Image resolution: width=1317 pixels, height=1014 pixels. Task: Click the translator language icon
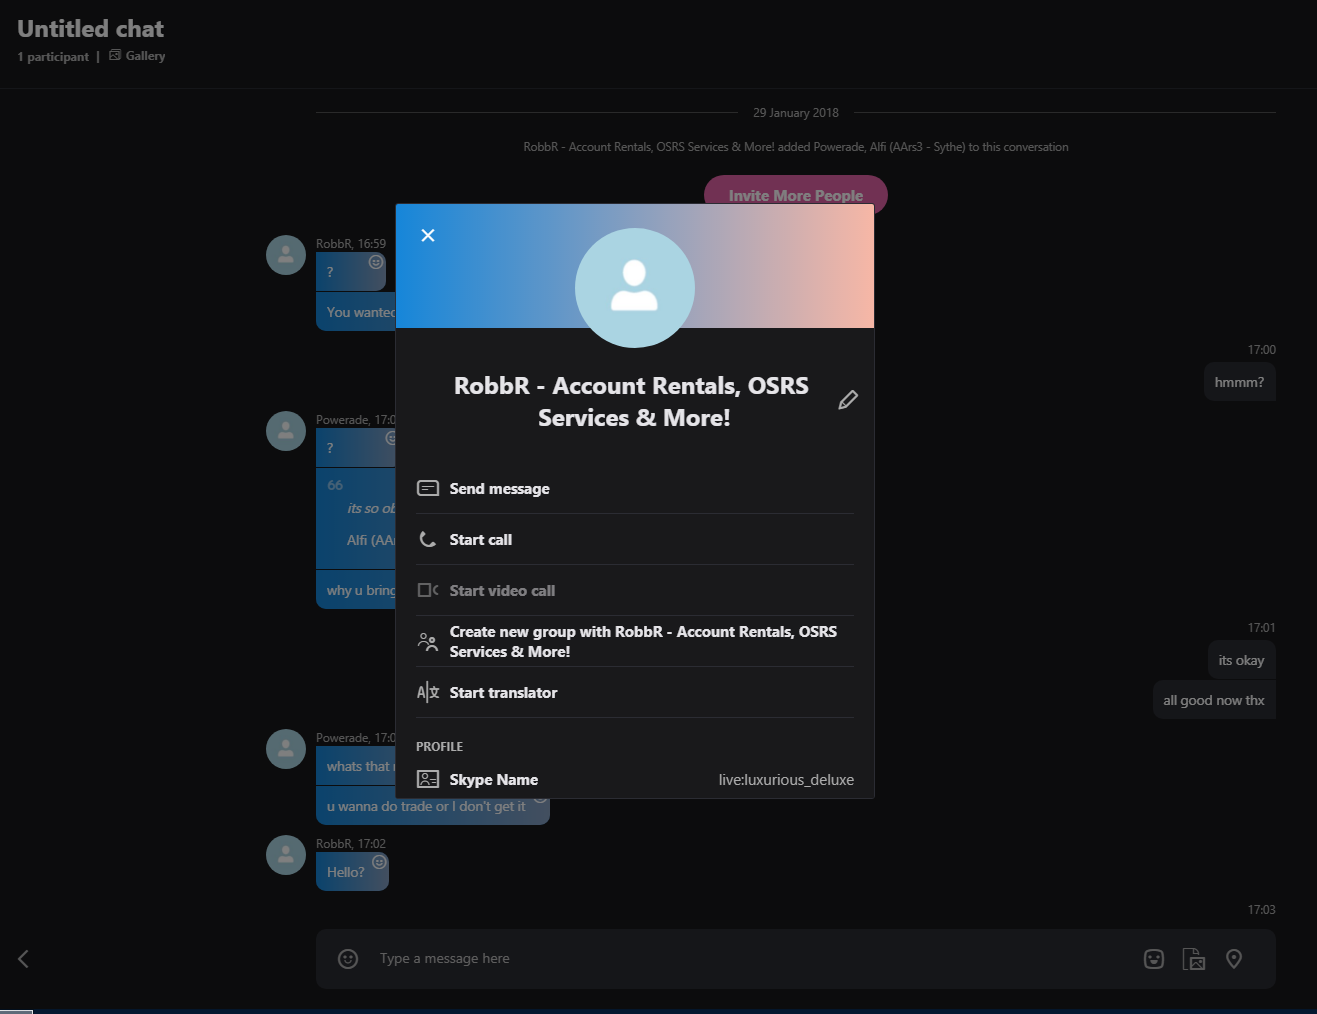pos(428,692)
